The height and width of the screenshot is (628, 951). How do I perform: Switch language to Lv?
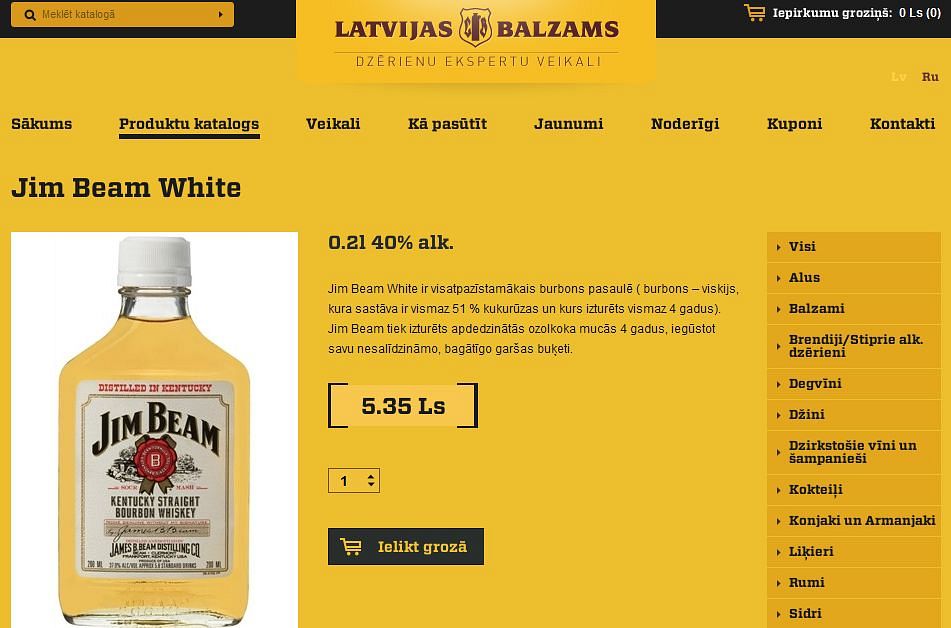point(899,76)
